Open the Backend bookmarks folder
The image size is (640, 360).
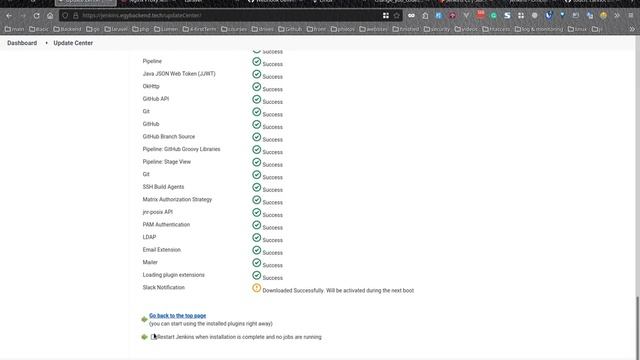coord(67,29)
